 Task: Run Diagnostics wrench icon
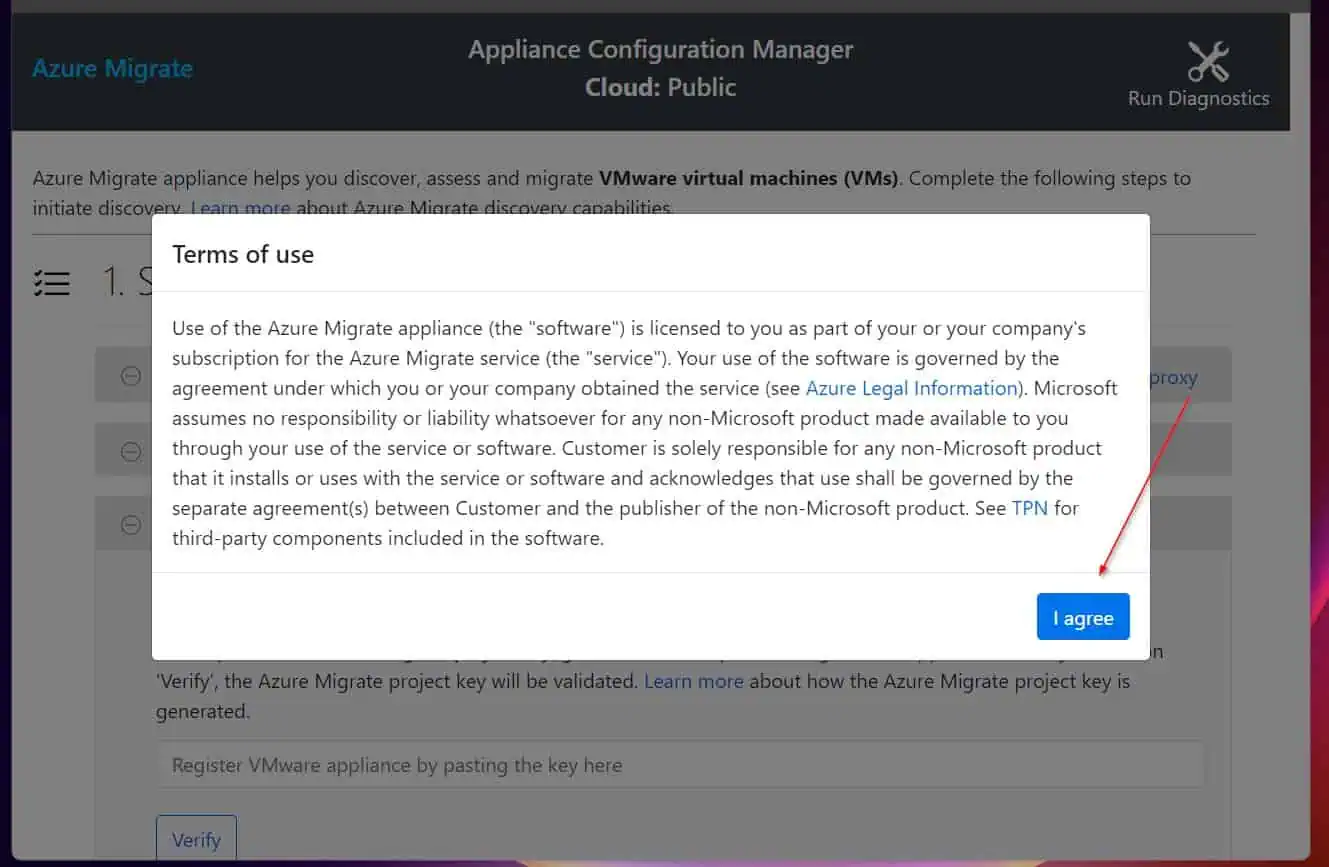click(x=1208, y=62)
